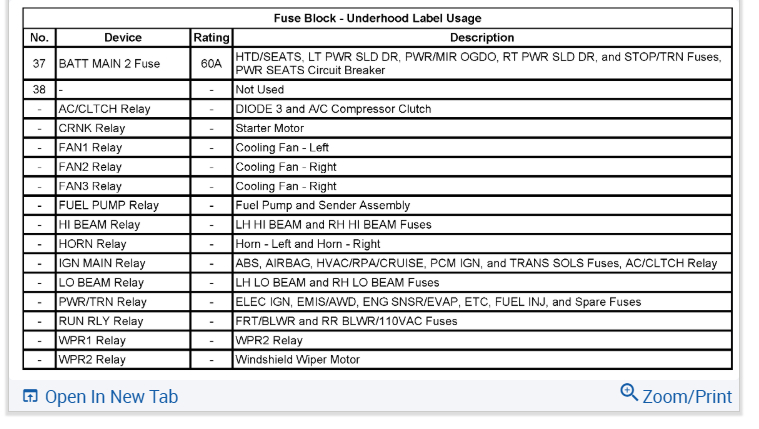The width and height of the screenshot is (759, 429).
Task: Select the Device column header
Action: point(123,38)
